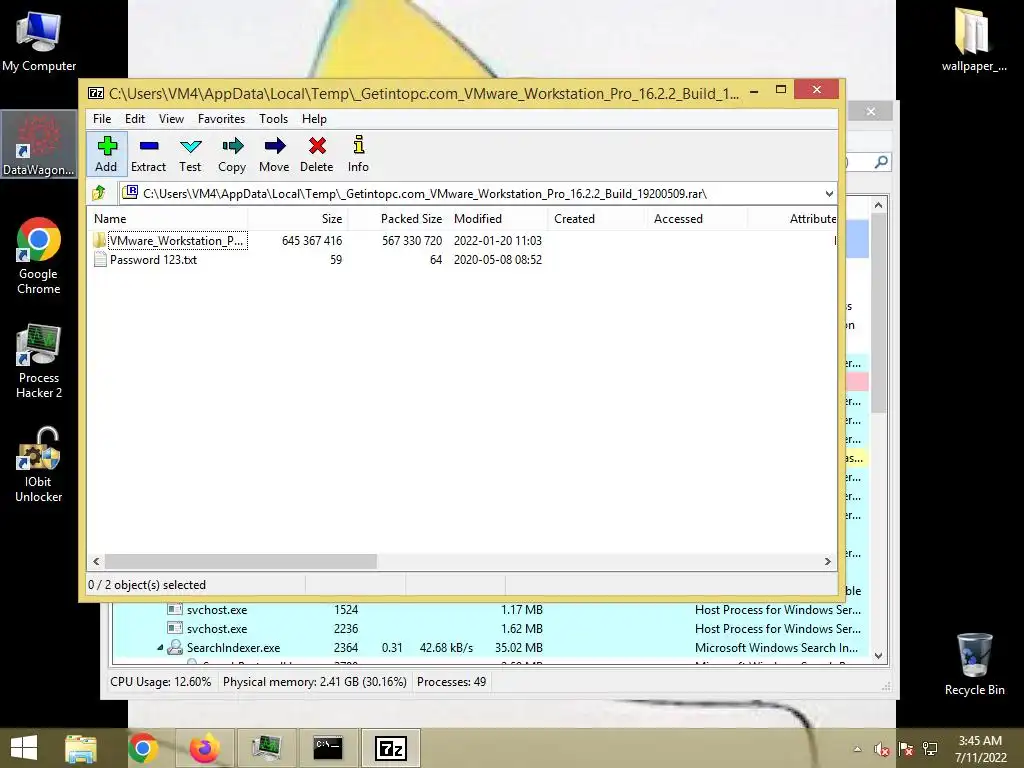Click the Windows Start button
The height and width of the screenshot is (768, 1024).
tap(24, 748)
